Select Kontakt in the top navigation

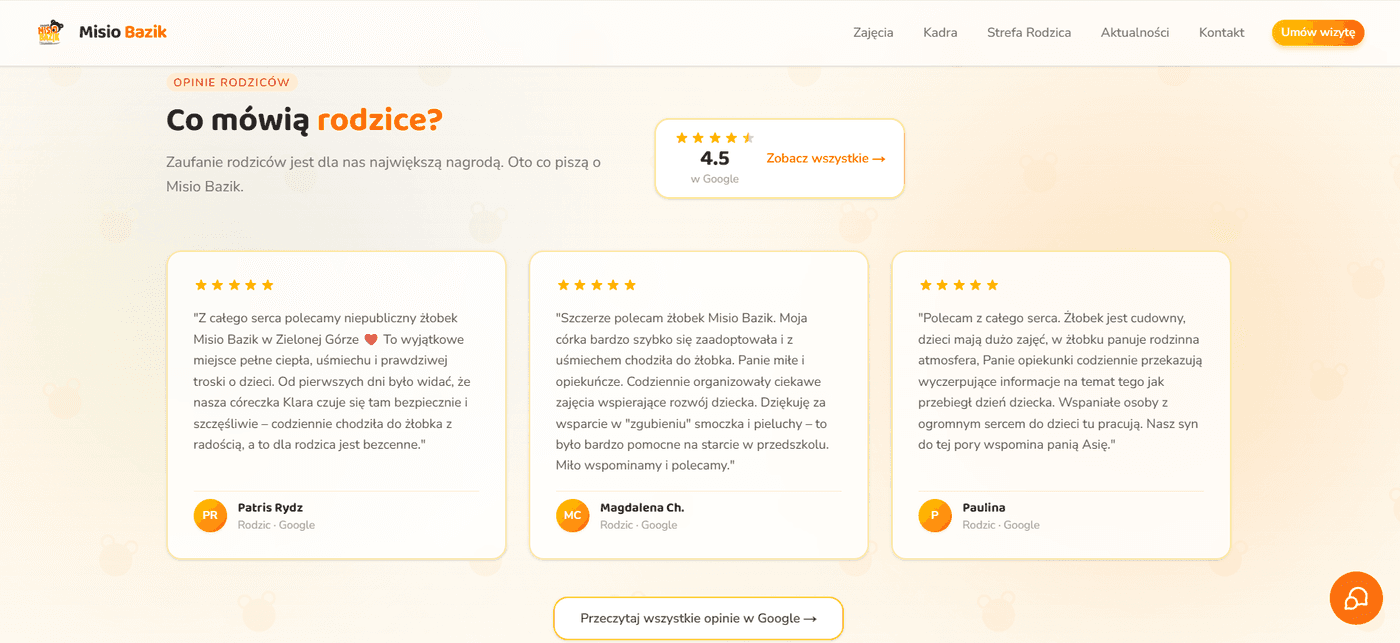[1222, 33]
